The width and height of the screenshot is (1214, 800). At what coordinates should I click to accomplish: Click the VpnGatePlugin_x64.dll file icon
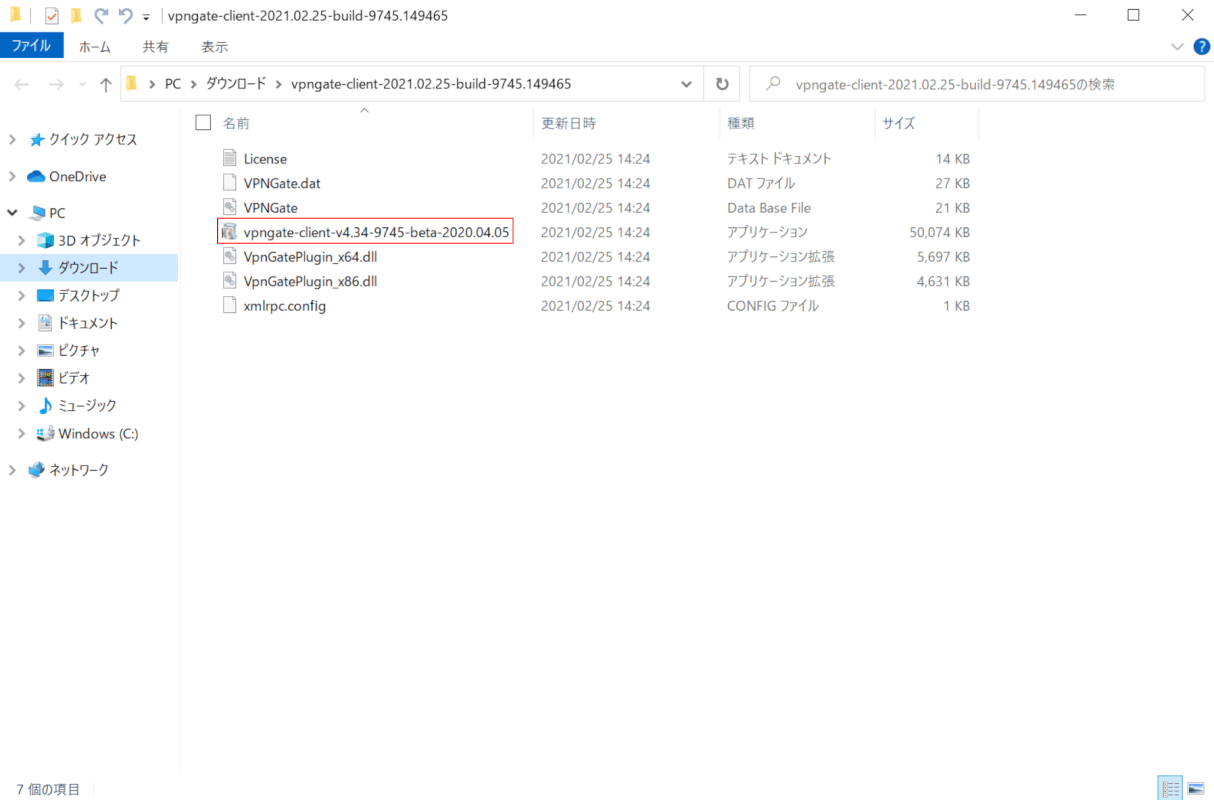(x=230, y=257)
